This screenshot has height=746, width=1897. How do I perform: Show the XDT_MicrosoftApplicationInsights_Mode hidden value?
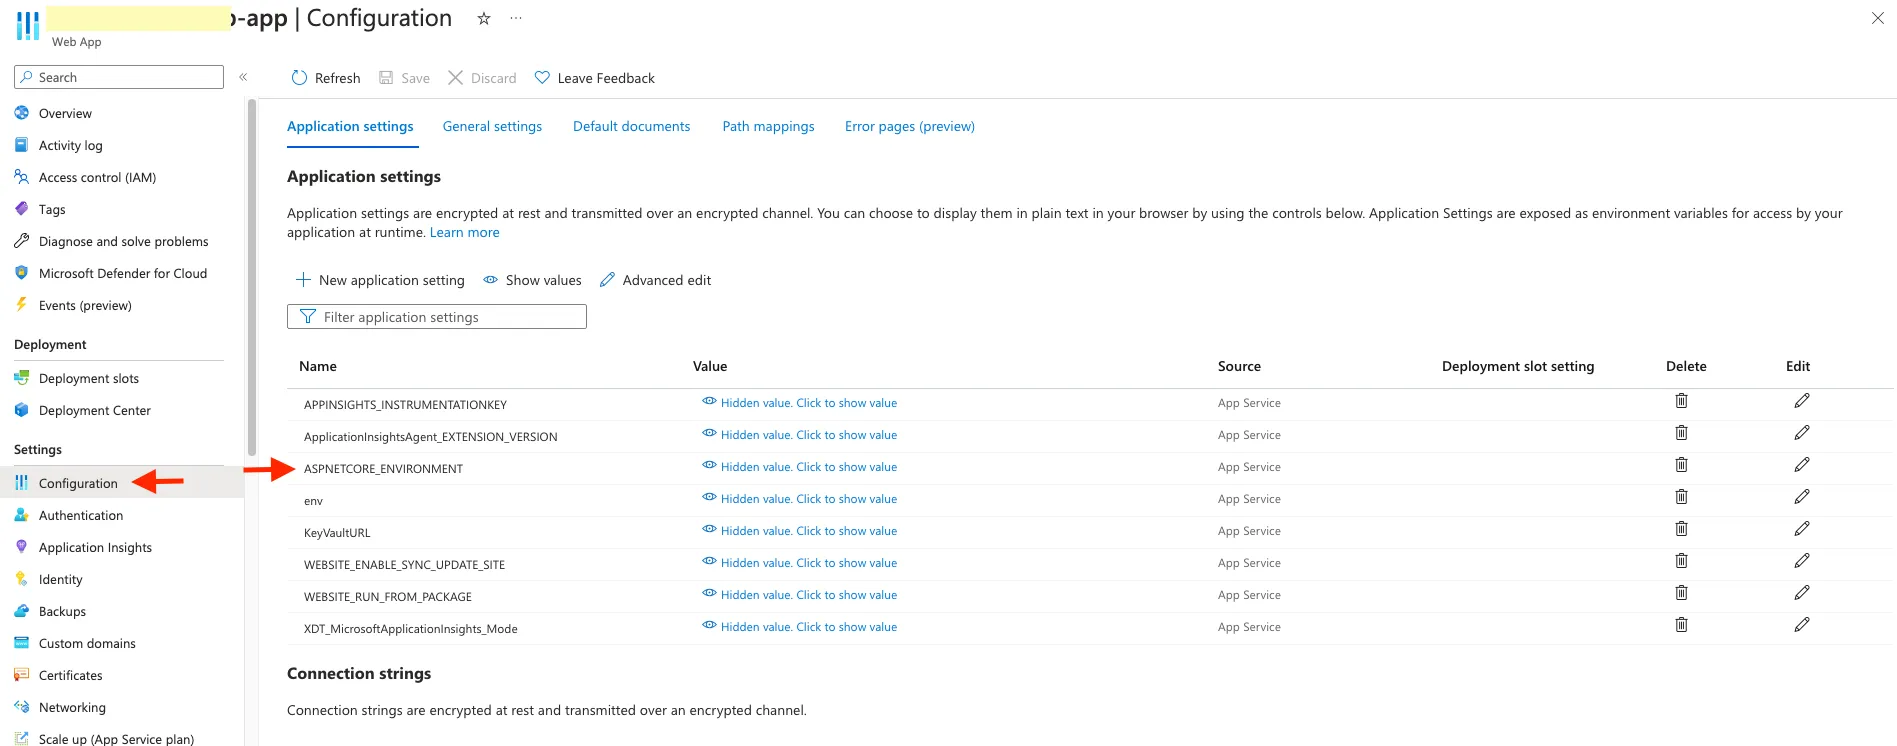(x=800, y=627)
